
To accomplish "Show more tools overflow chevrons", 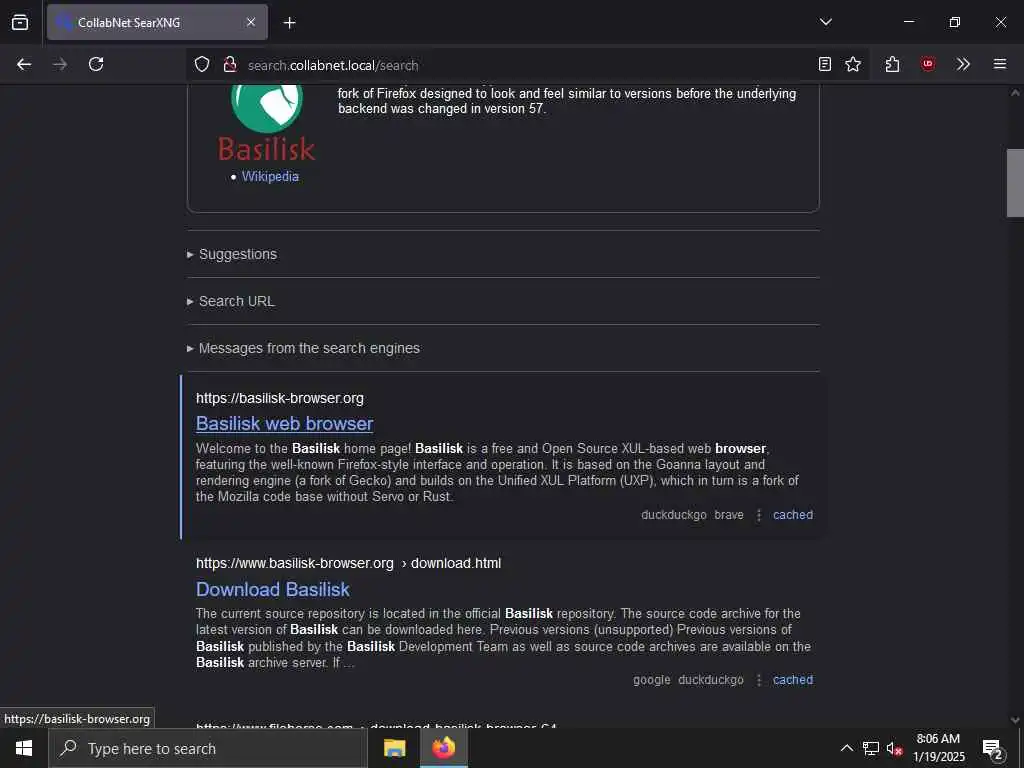I will tap(963, 64).
